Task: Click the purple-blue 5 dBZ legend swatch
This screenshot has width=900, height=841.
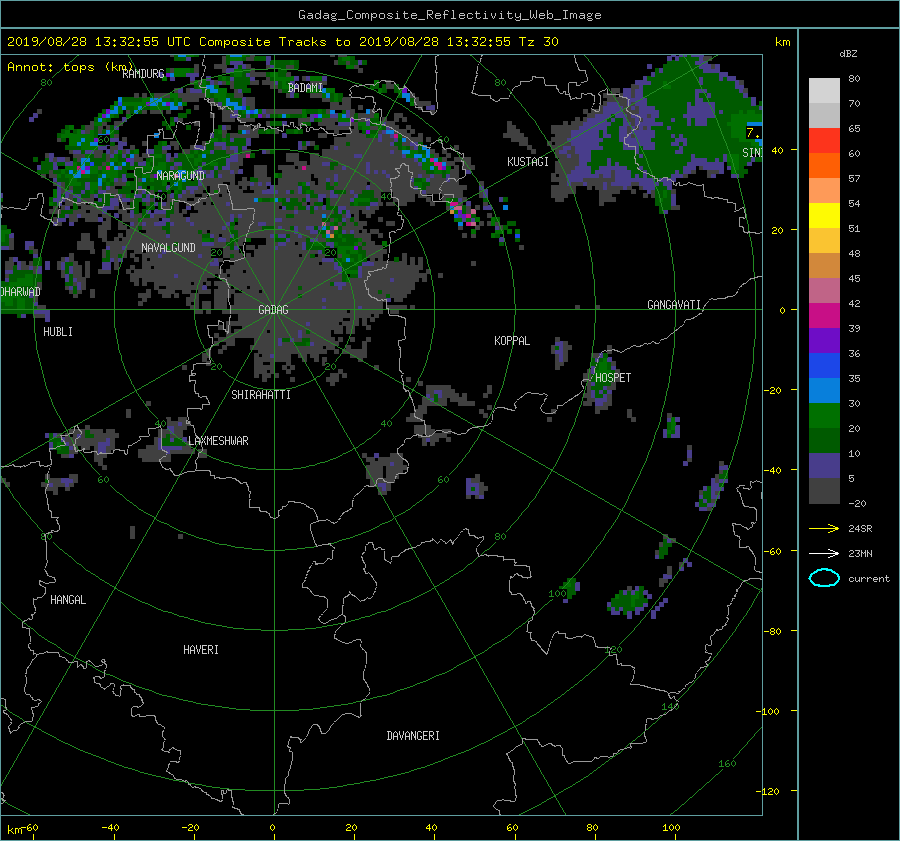Action: point(824,466)
